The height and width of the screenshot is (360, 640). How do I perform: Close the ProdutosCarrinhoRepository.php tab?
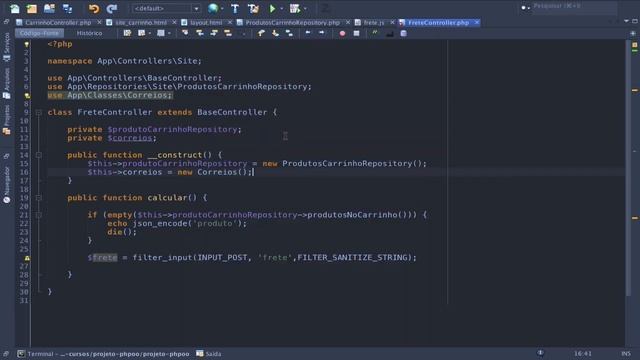click(348, 22)
